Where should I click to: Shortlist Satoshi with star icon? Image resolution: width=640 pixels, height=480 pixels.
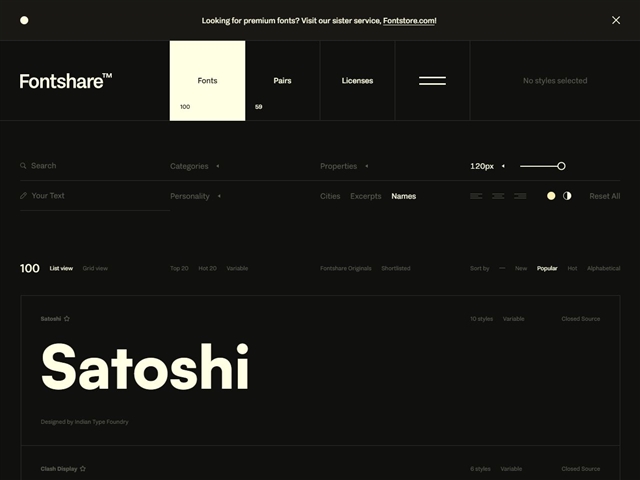coord(67,319)
